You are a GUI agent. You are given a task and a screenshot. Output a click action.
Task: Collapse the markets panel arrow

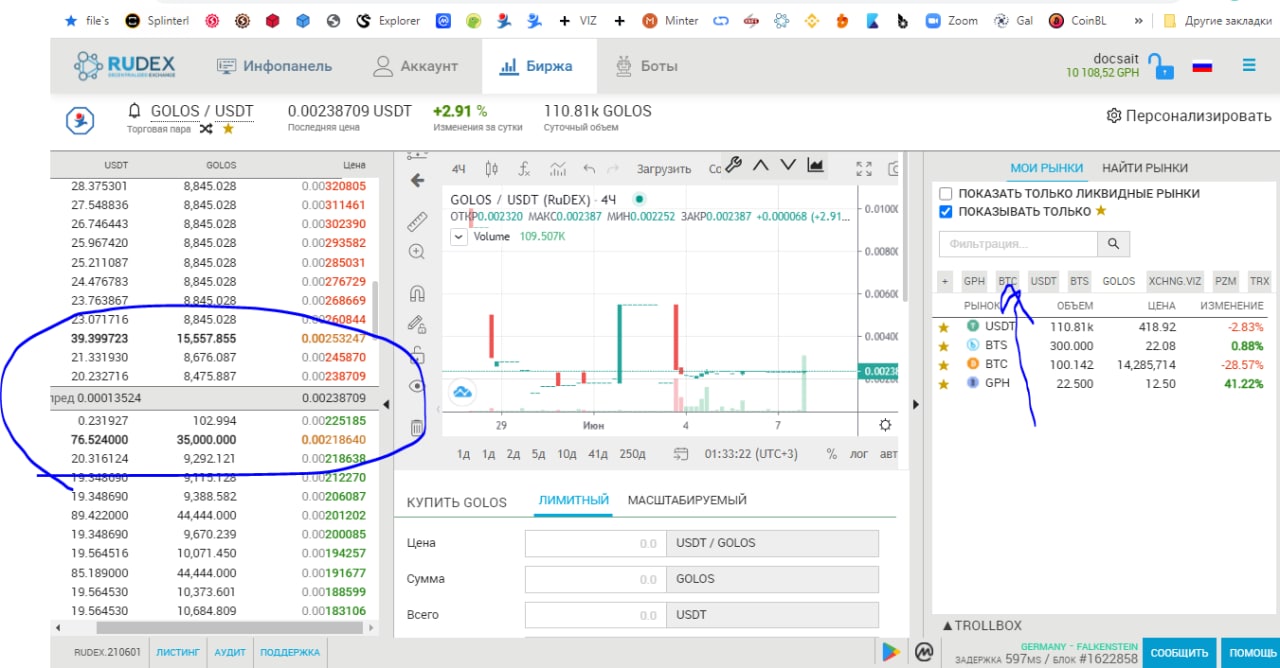click(914, 404)
